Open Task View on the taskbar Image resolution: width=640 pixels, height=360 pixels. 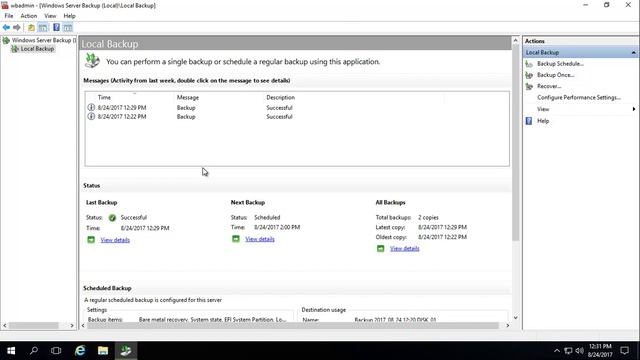(56, 351)
